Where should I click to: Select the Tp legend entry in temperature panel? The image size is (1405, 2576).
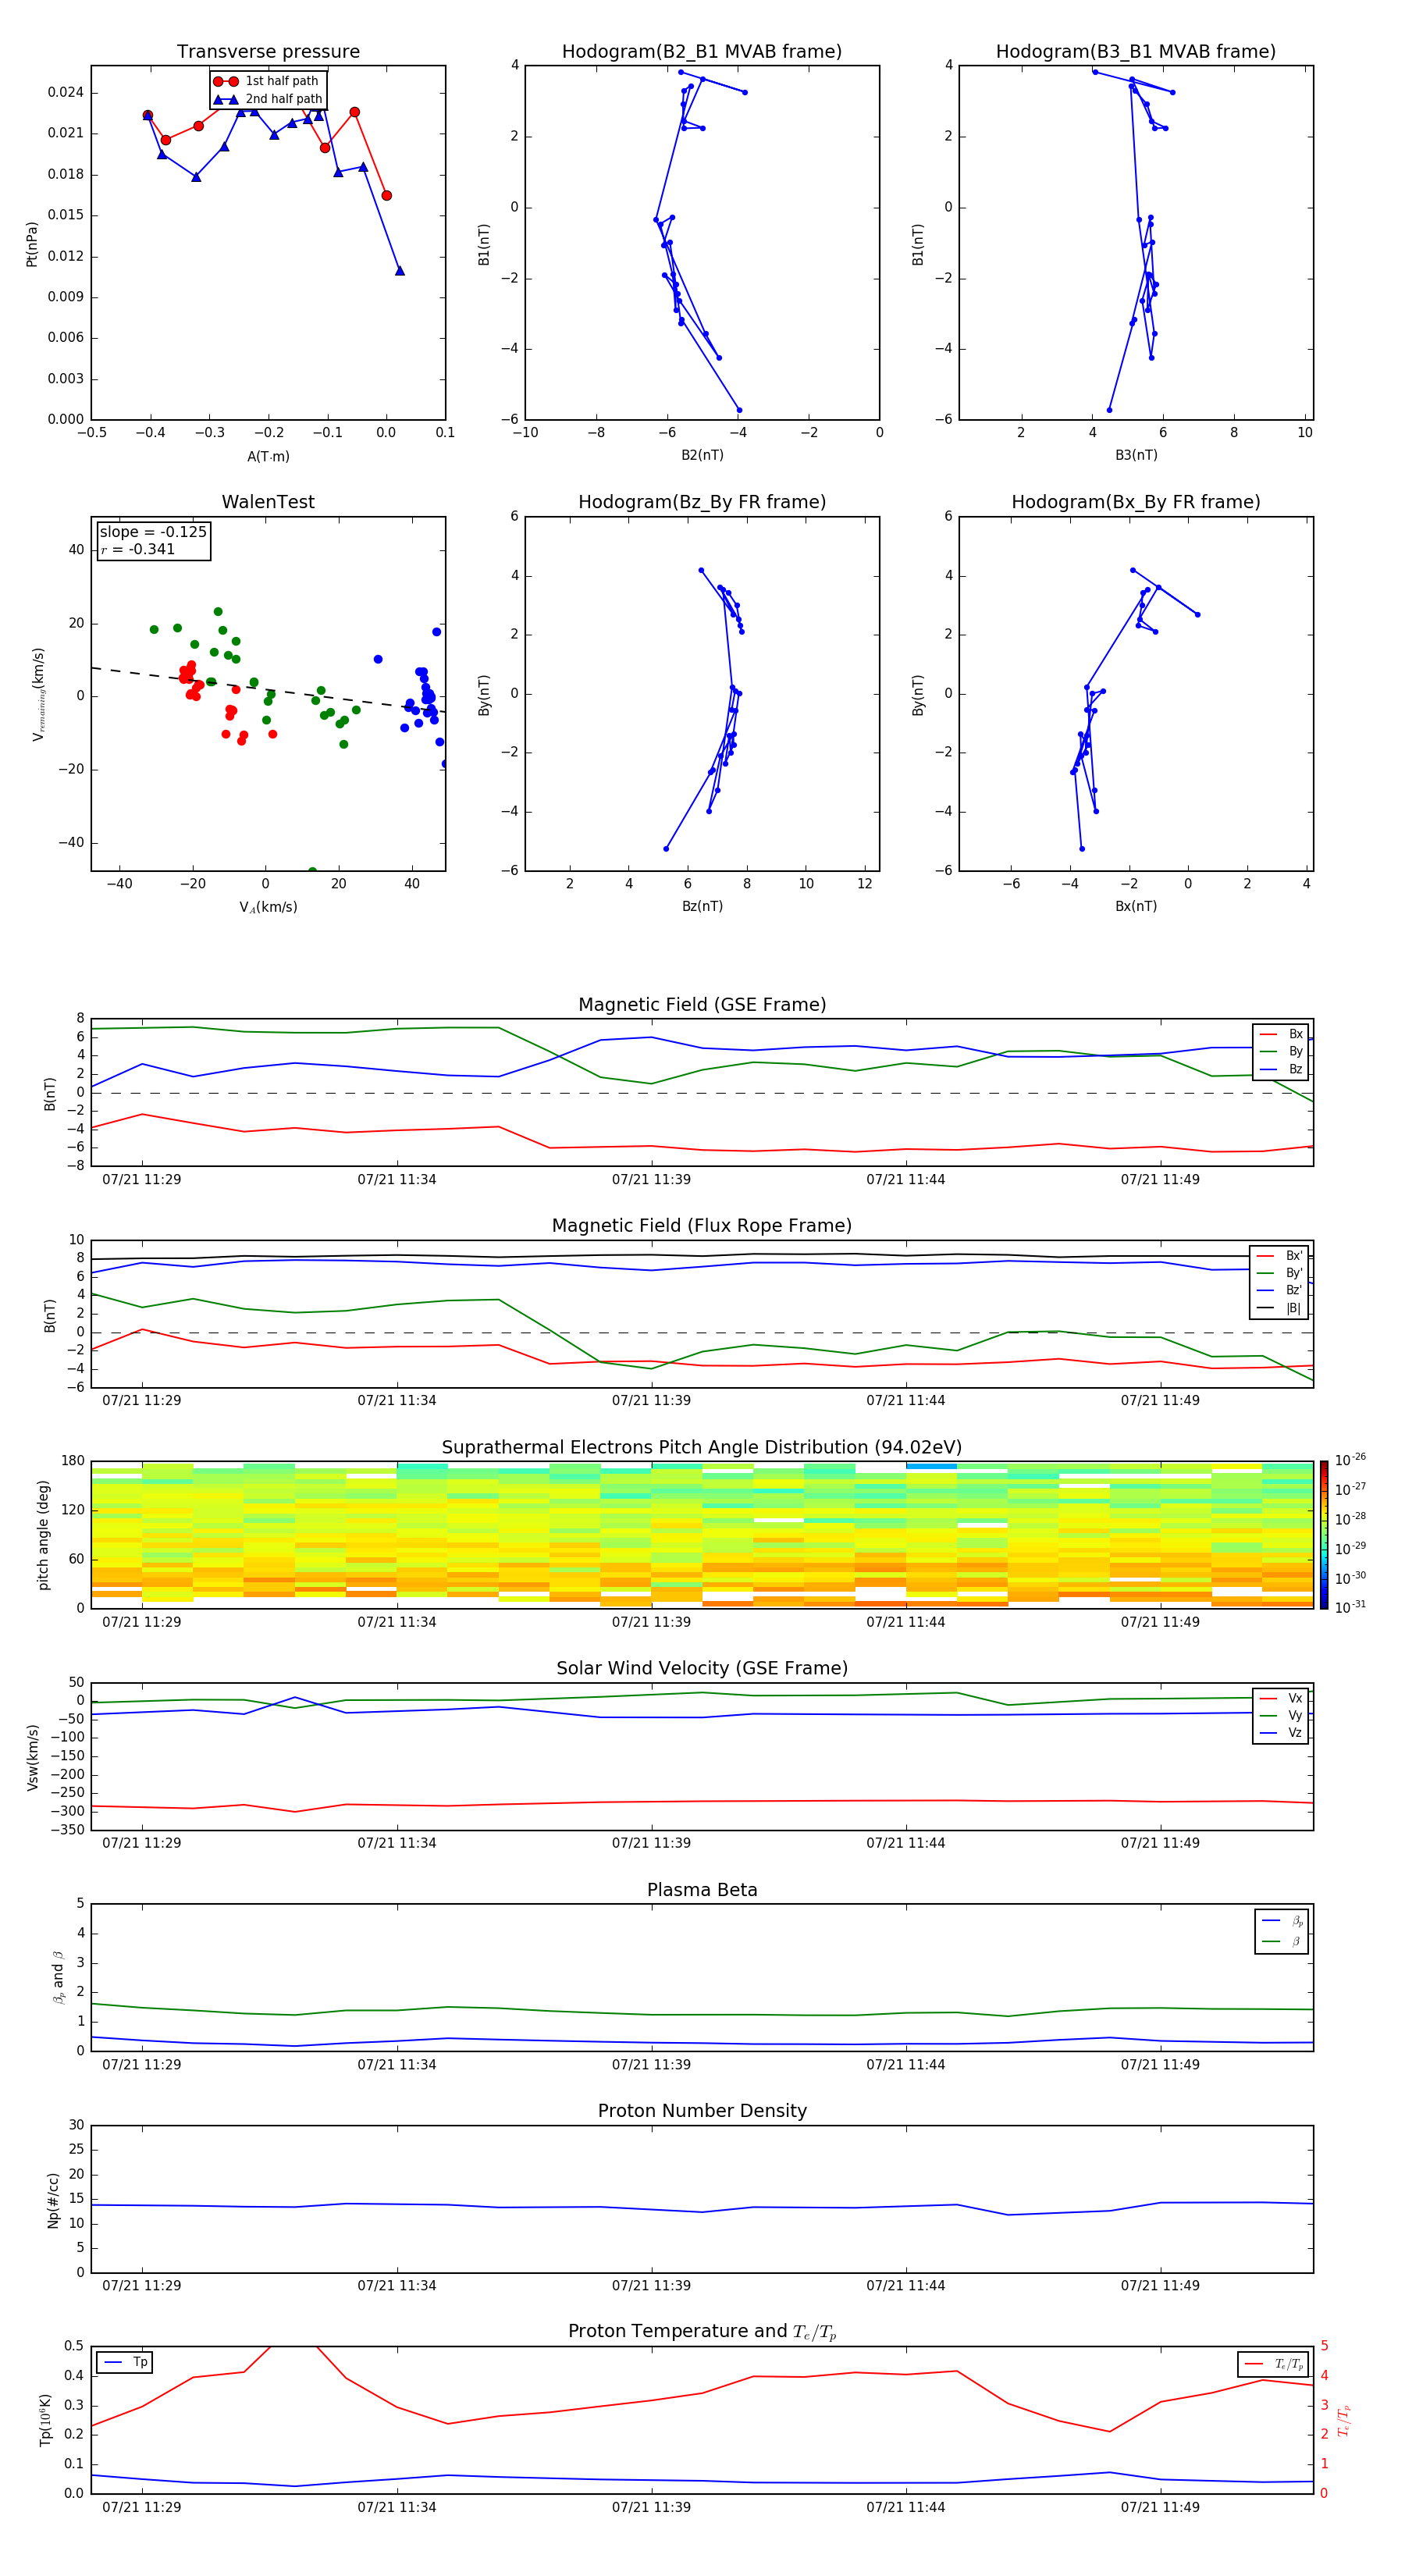(x=125, y=2362)
